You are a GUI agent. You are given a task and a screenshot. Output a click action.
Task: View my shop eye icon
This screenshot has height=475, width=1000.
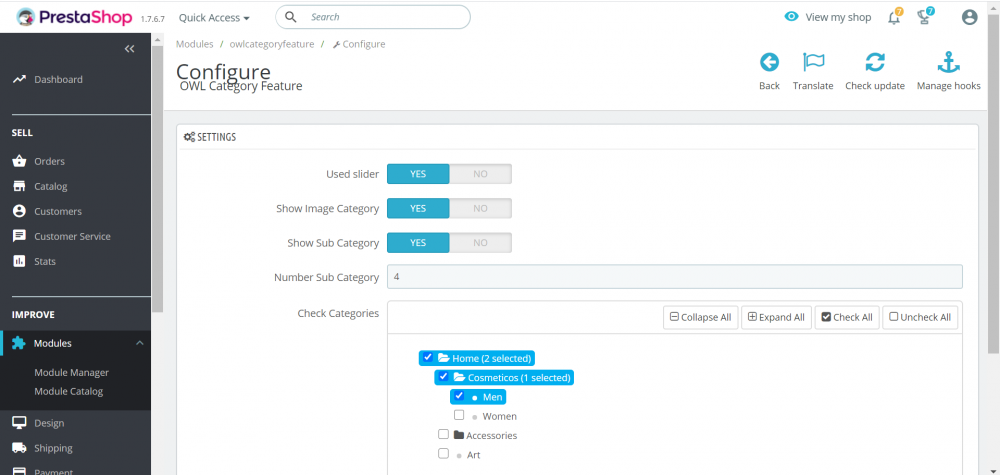[x=791, y=17]
